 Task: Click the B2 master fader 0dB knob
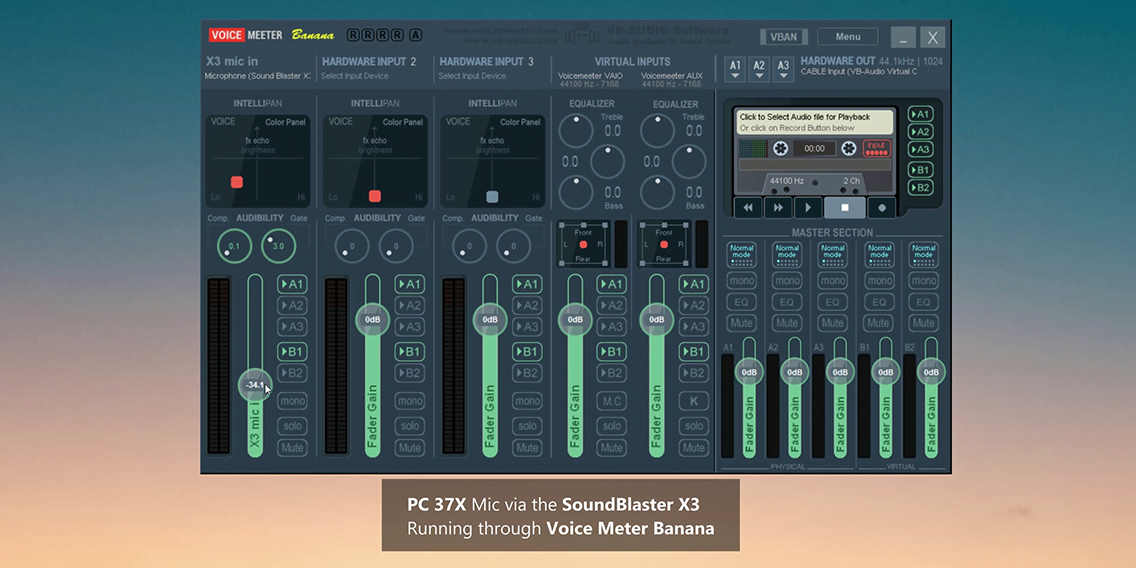(x=932, y=372)
